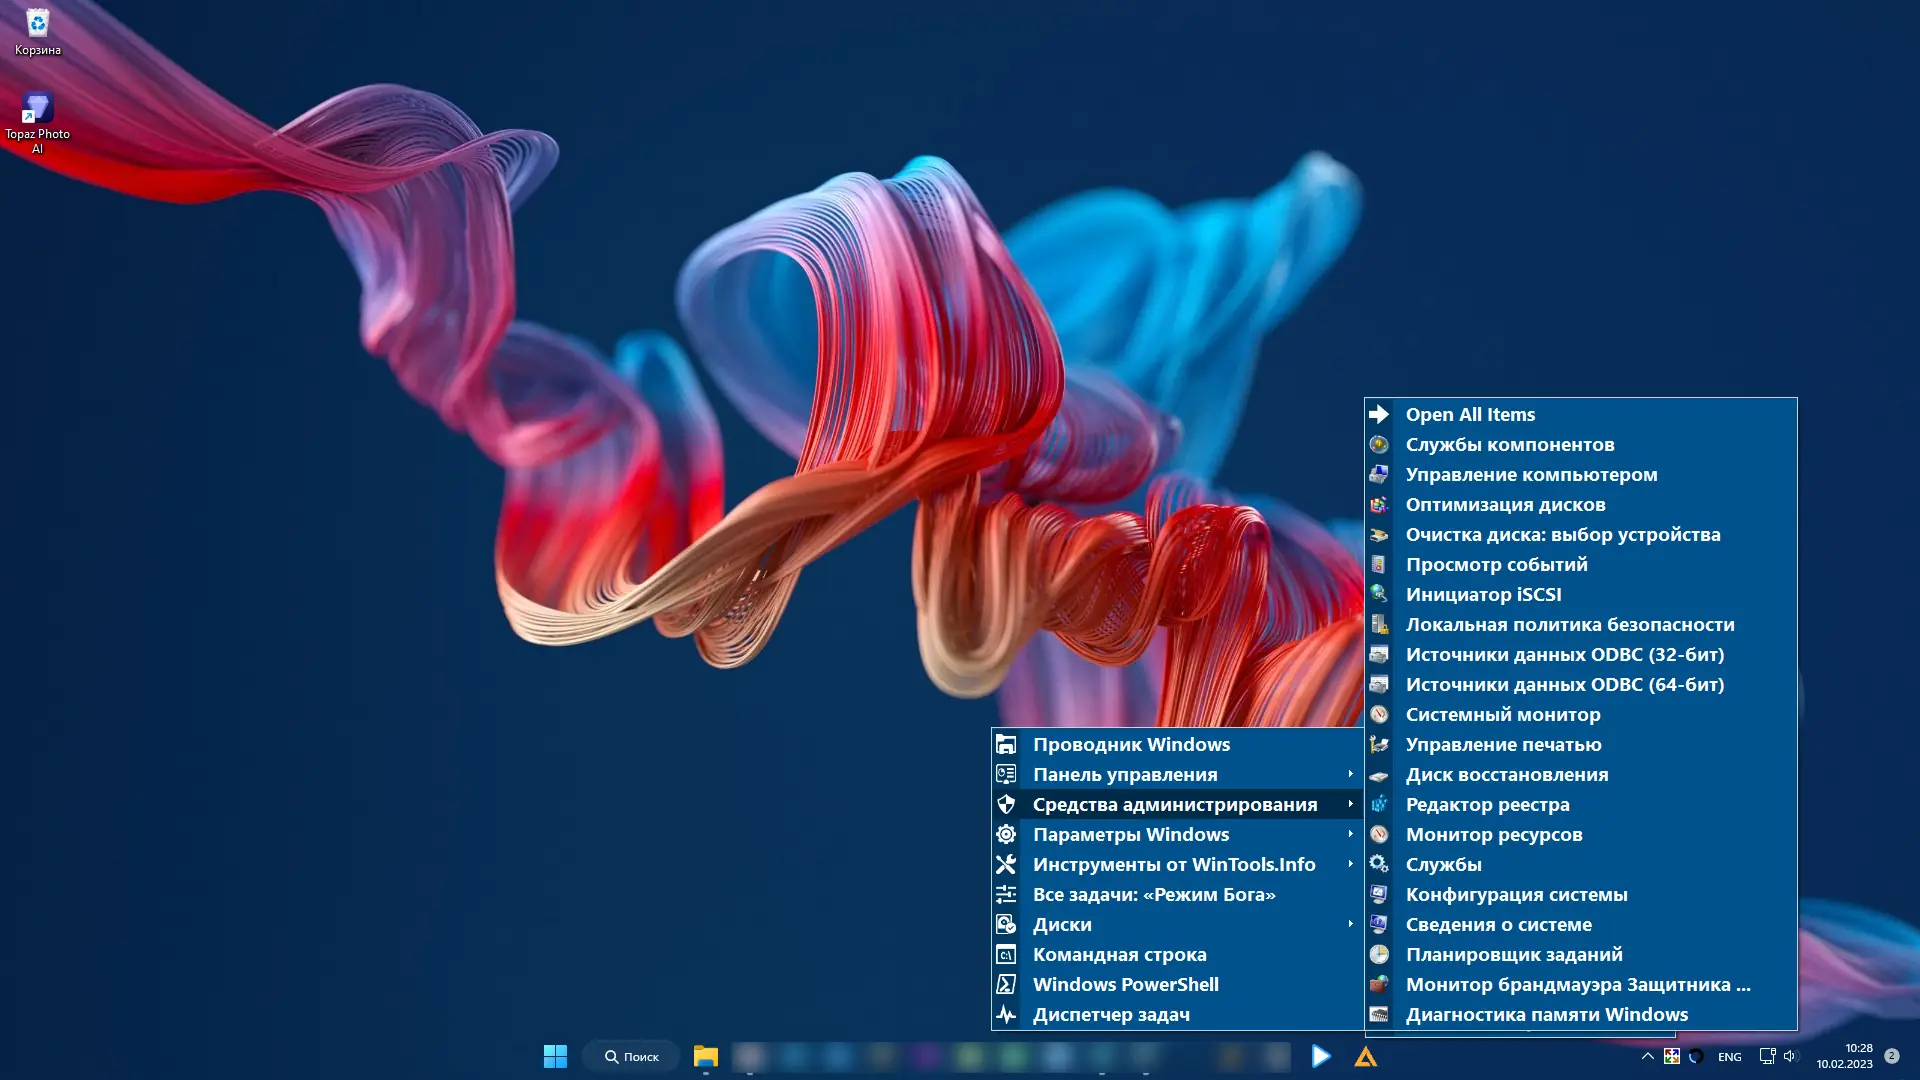The height and width of the screenshot is (1080, 1920).
Task: Select Командная строка menu entry
Action: 1119,954
